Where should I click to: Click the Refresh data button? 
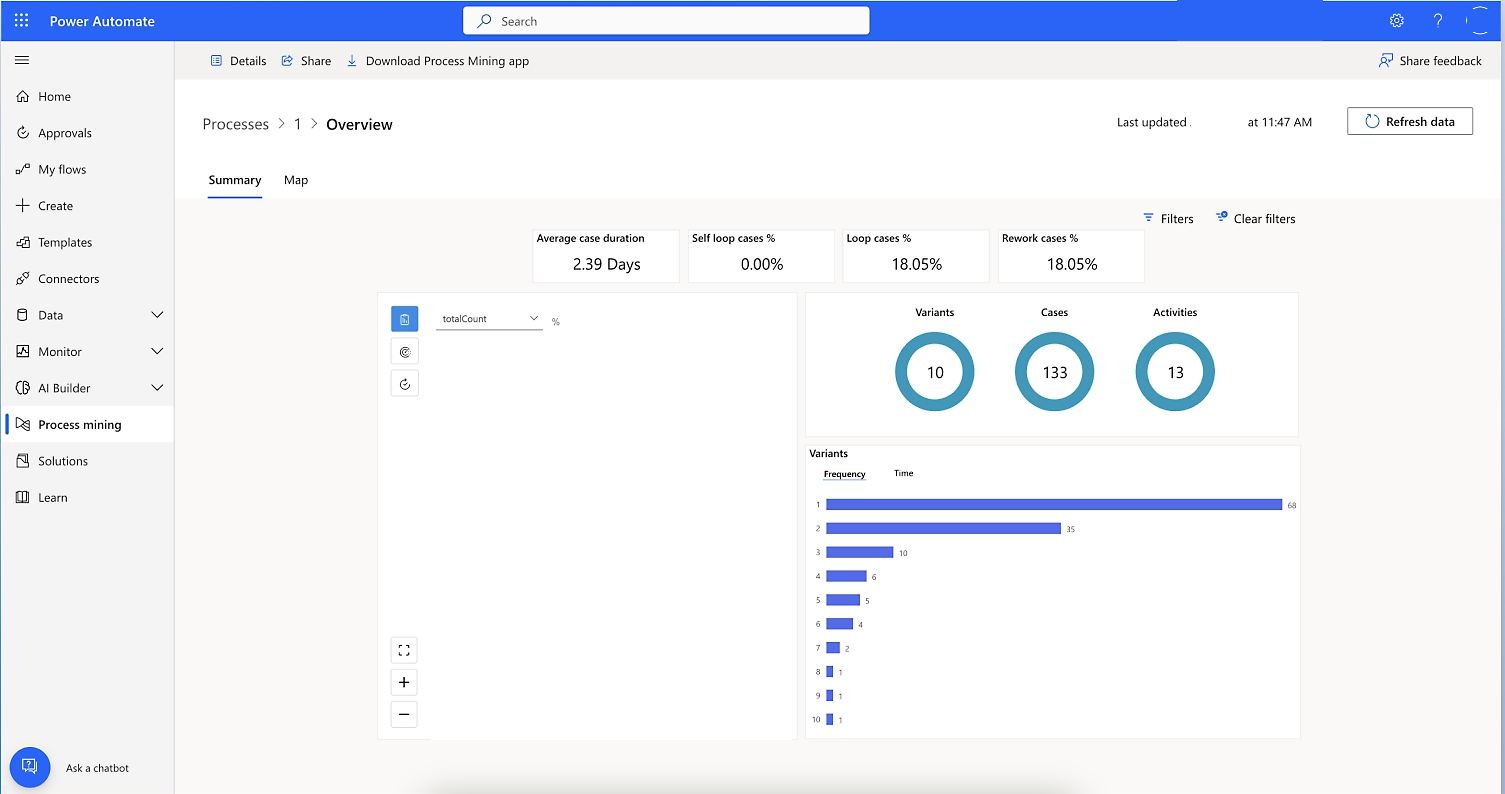click(x=1410, y=121)
